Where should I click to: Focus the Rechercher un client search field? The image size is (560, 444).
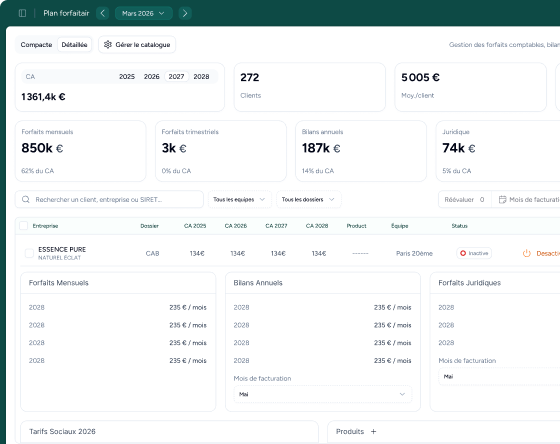click(x=109, y=199)
